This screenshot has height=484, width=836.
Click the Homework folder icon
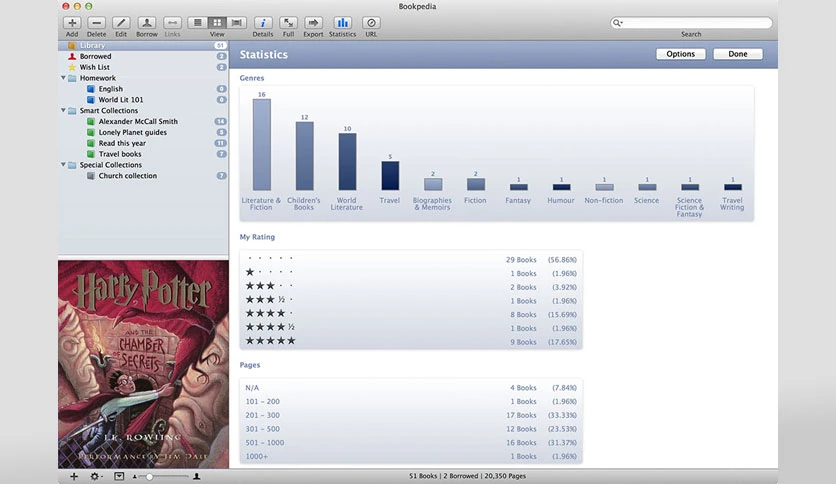73,78
